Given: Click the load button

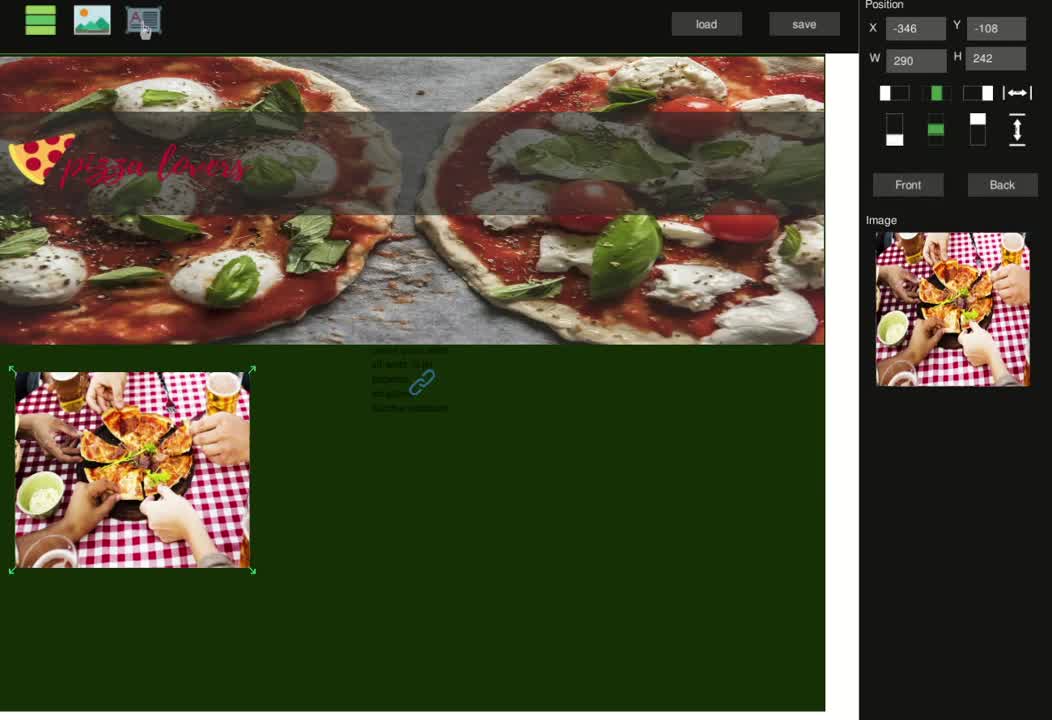Looking at the screenshot, I should coord(706,24).
